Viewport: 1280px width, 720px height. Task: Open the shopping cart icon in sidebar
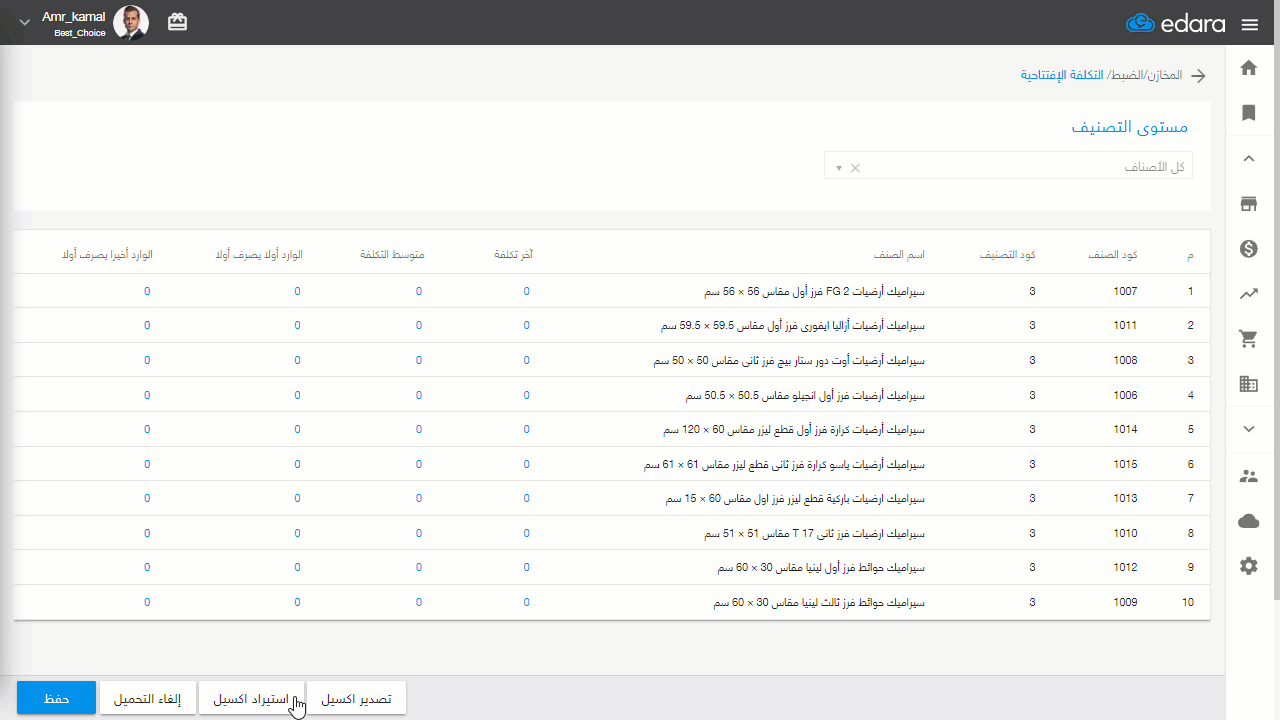(x=1248, y=339)
